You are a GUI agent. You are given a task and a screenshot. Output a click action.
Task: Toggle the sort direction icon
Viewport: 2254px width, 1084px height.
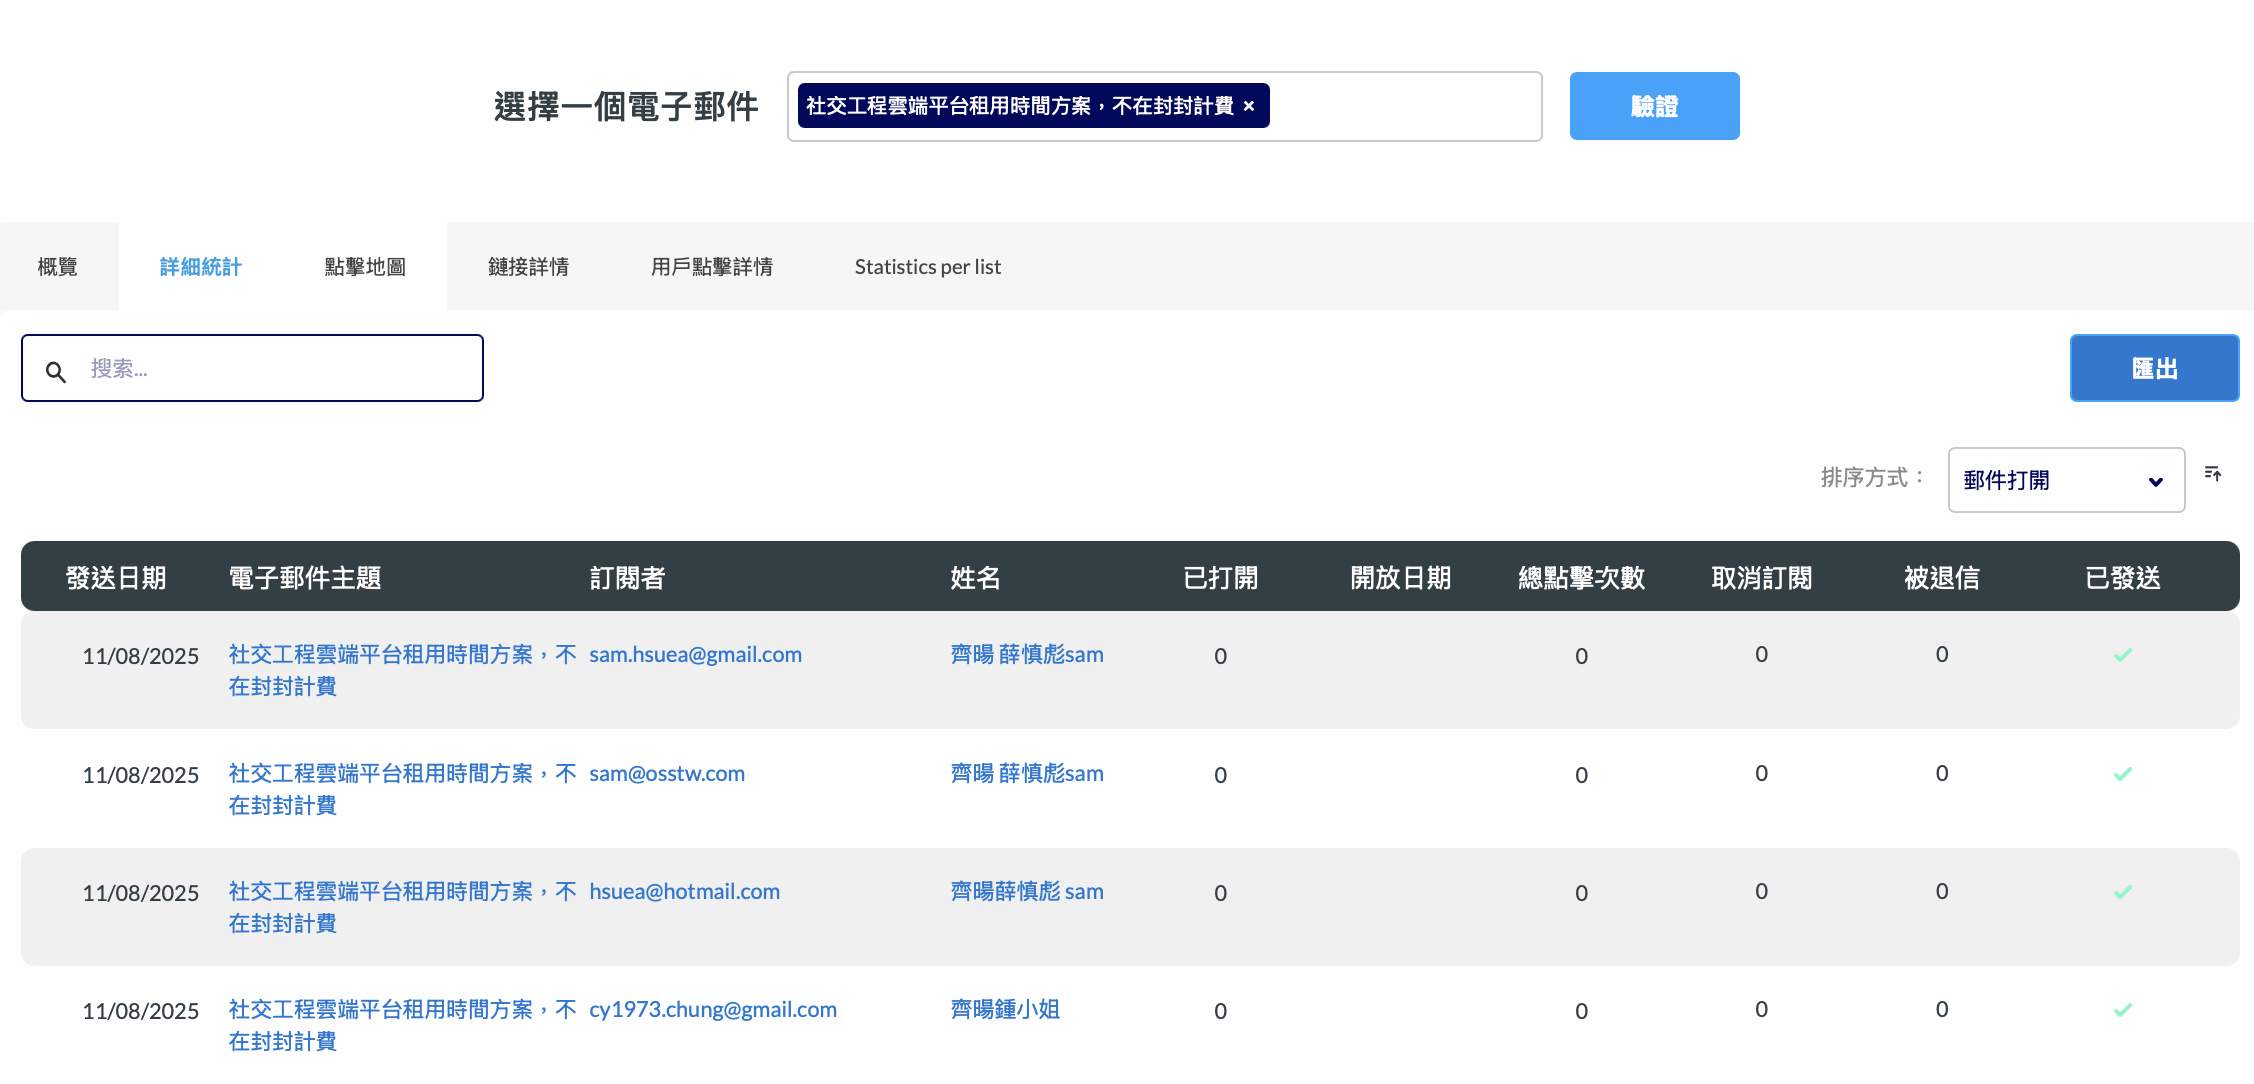(2212, 474)
